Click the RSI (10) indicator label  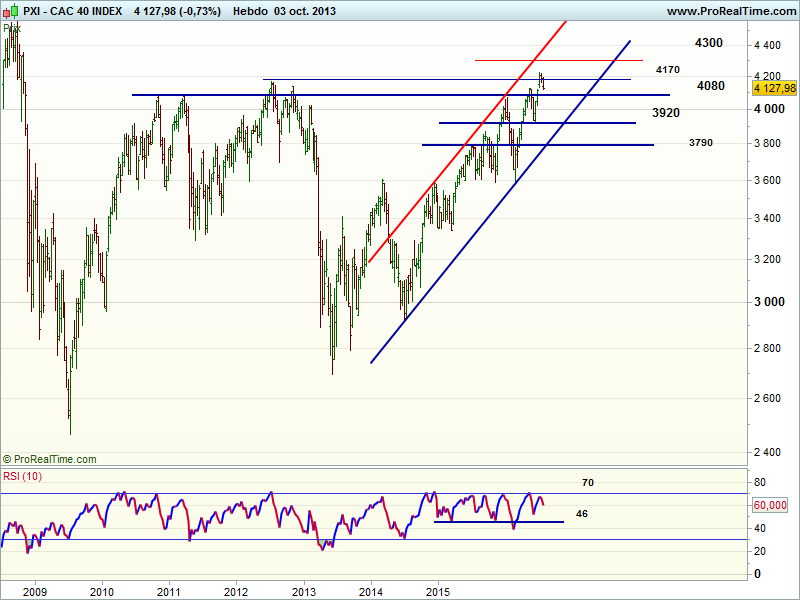(22, 475)
